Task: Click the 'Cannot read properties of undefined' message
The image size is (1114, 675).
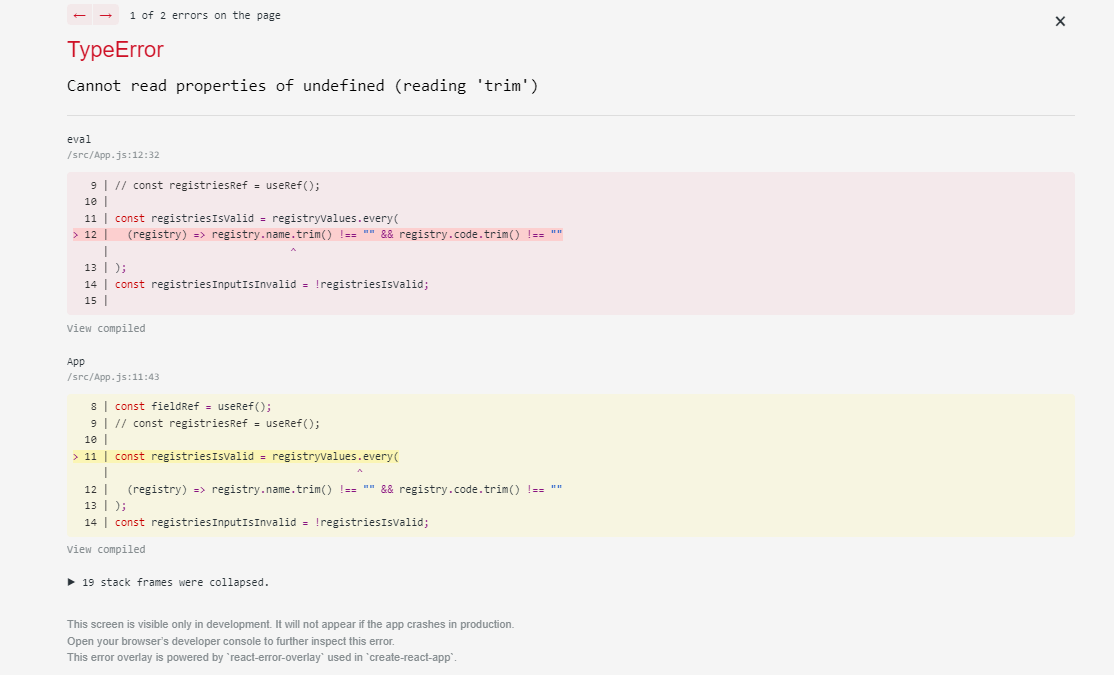Action: pyautogui.click(x=303, y=86)
